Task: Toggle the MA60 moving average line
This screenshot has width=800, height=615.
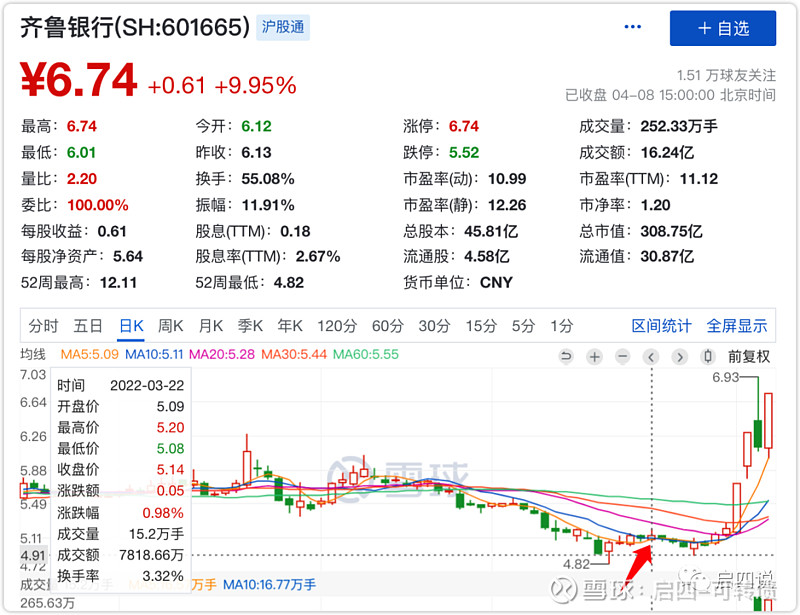Action: pos(366,354)
